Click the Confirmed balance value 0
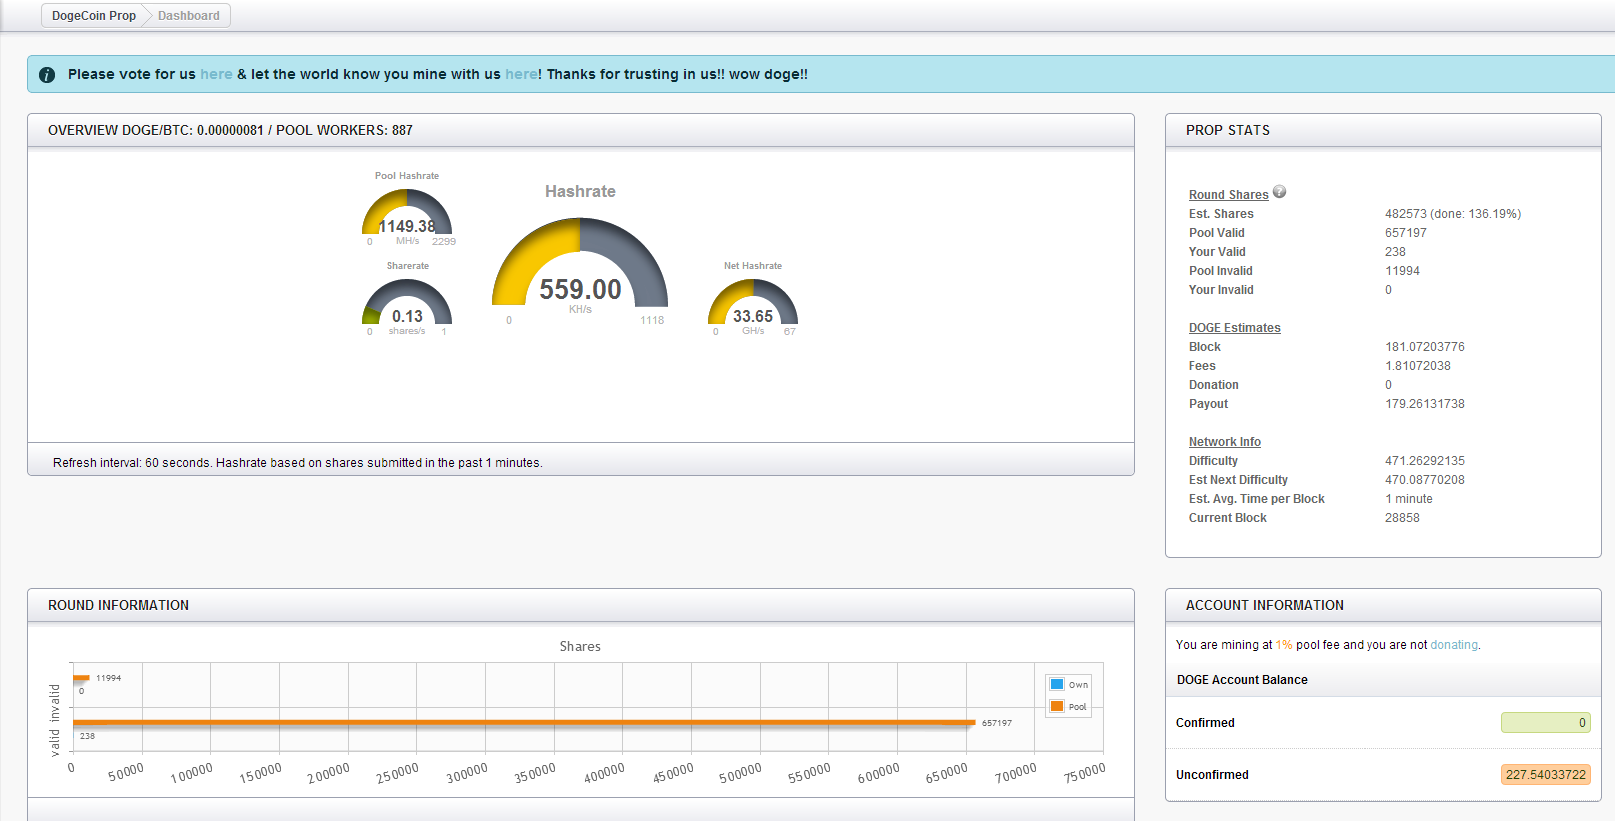The width and height of the screenshot is (1615, 821). 1545,723
